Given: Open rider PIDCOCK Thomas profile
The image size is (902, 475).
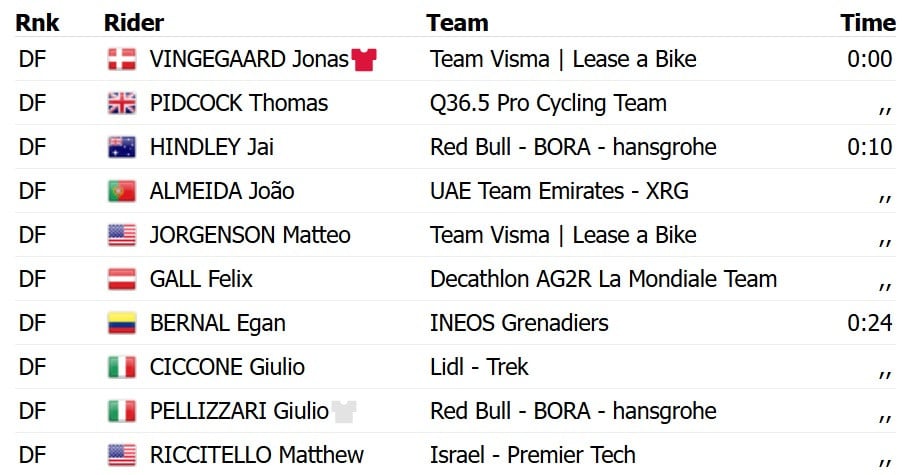Looking at the screenshot, I should pyautogui.click(x=239, y=104).
